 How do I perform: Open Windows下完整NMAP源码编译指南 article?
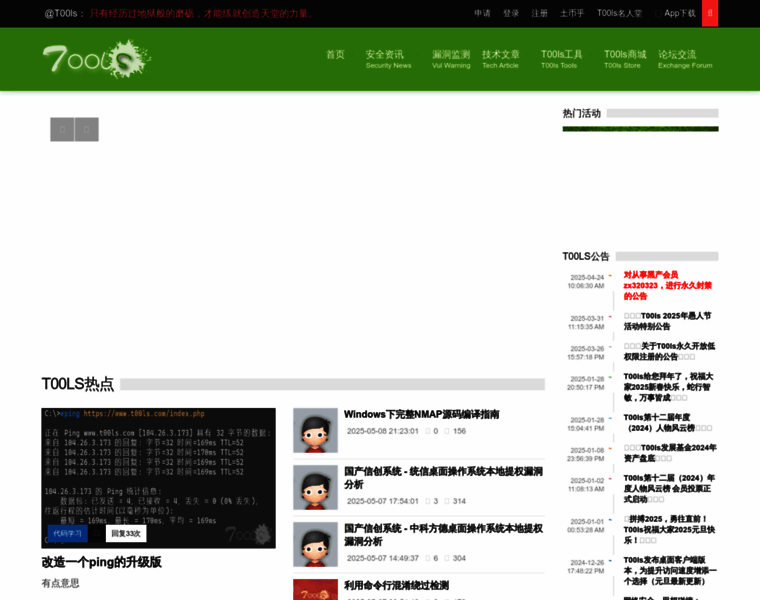(421, 414)
